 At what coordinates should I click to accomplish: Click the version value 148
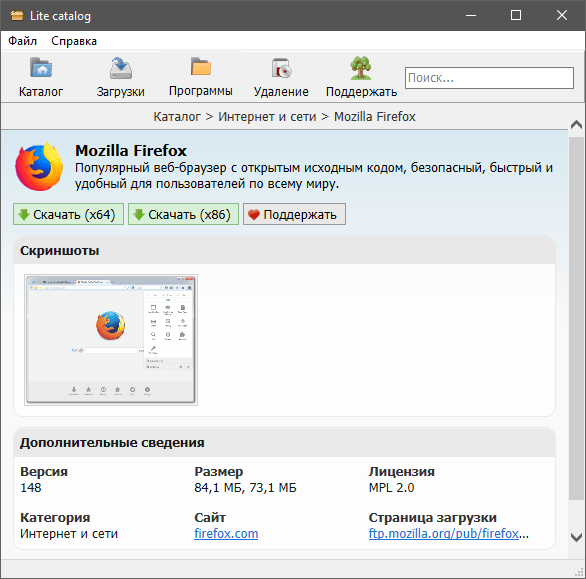pos(31,487)
